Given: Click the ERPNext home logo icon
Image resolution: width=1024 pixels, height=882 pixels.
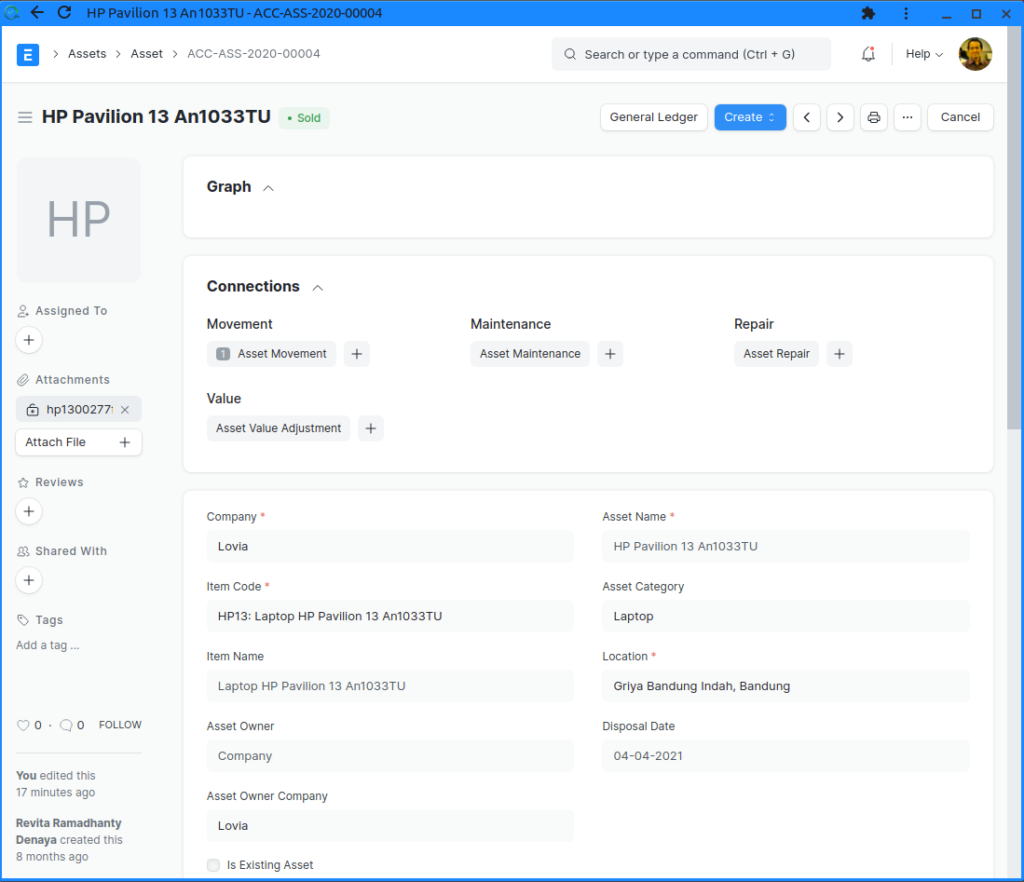Looking at the screenshot, I should point(27,54).
